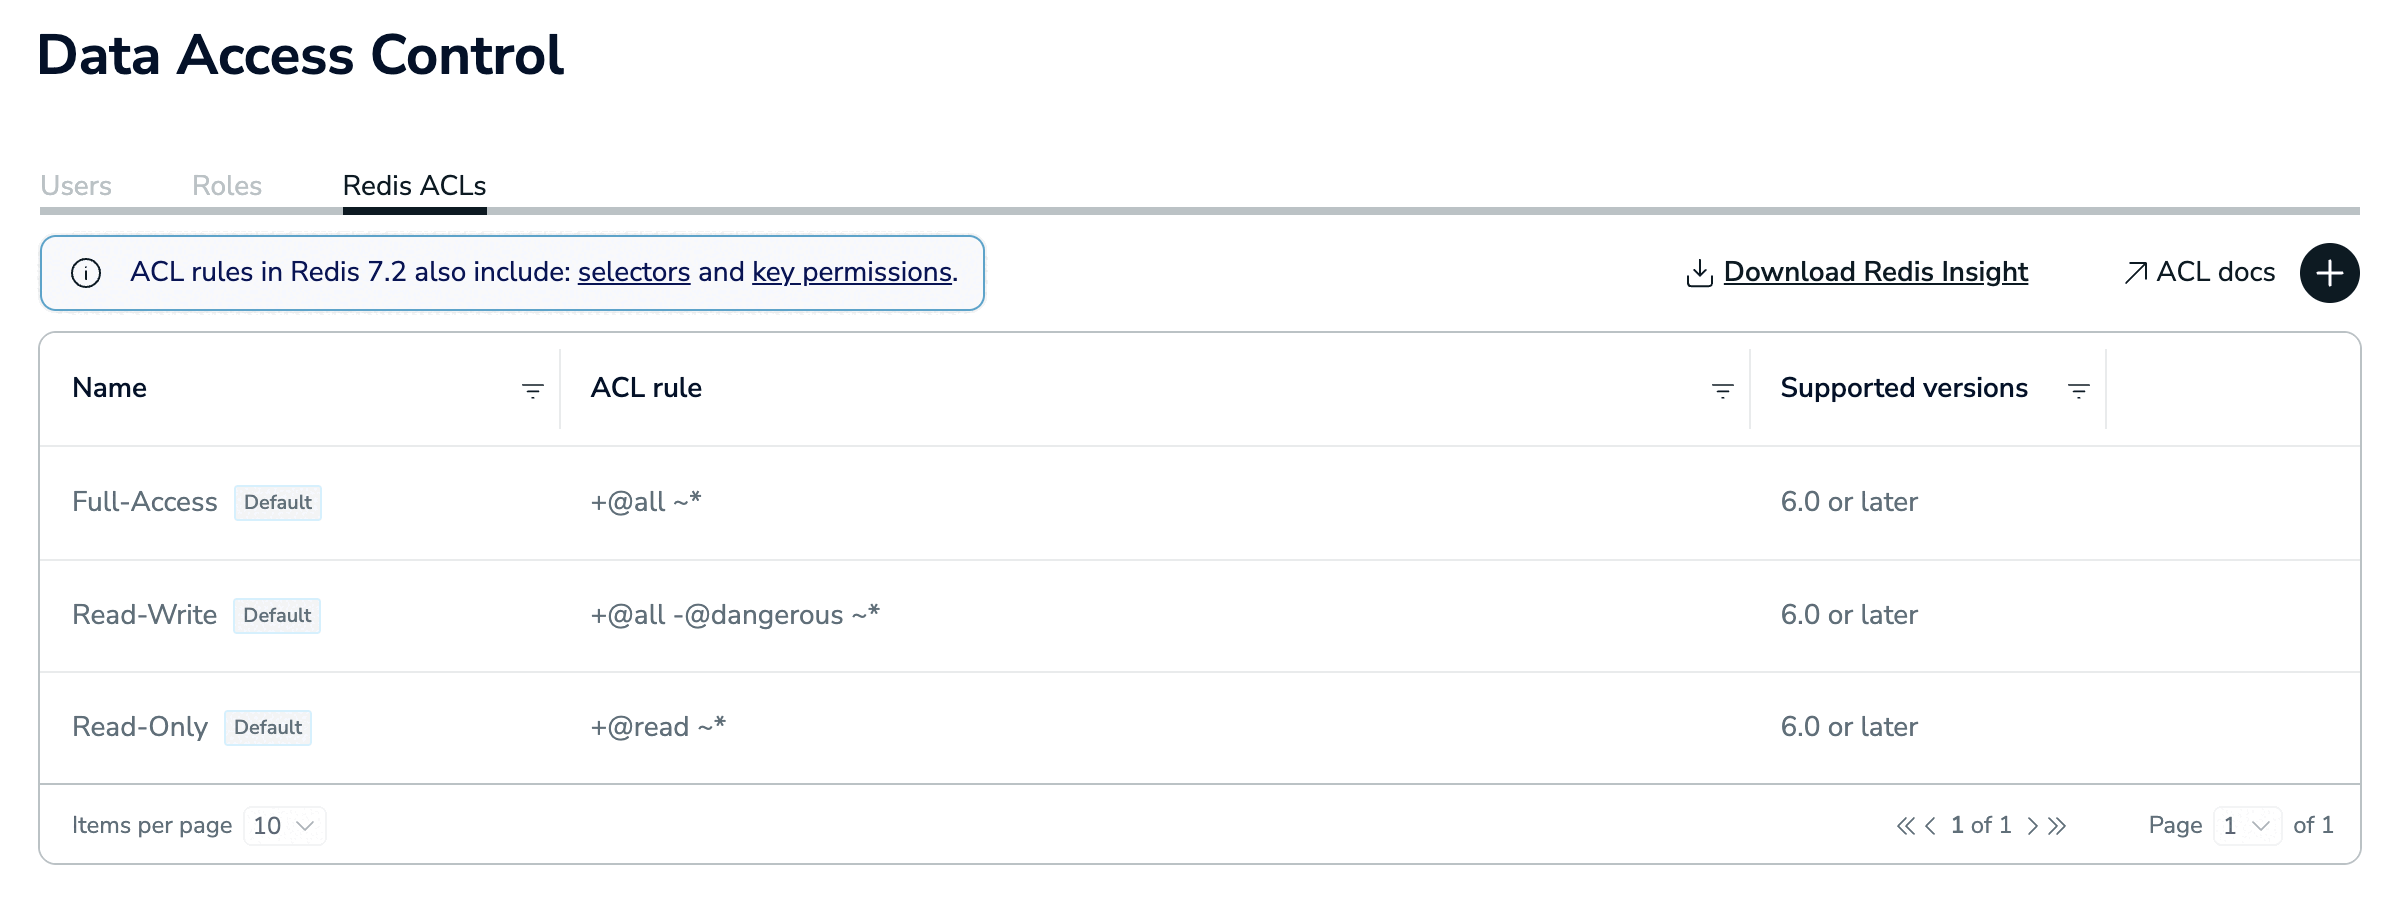Switch to the Roles tab
The height and width of the screenshot is (916, 2400).
click(227, 186)
